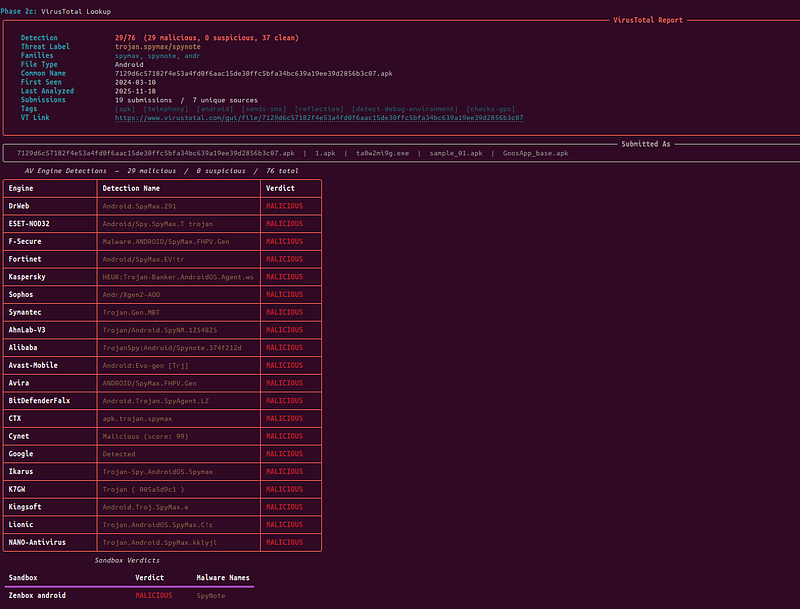Screen dimensions: 800x609
Task: Select the Avast-Mobile engine name
Action: point(33,365)
